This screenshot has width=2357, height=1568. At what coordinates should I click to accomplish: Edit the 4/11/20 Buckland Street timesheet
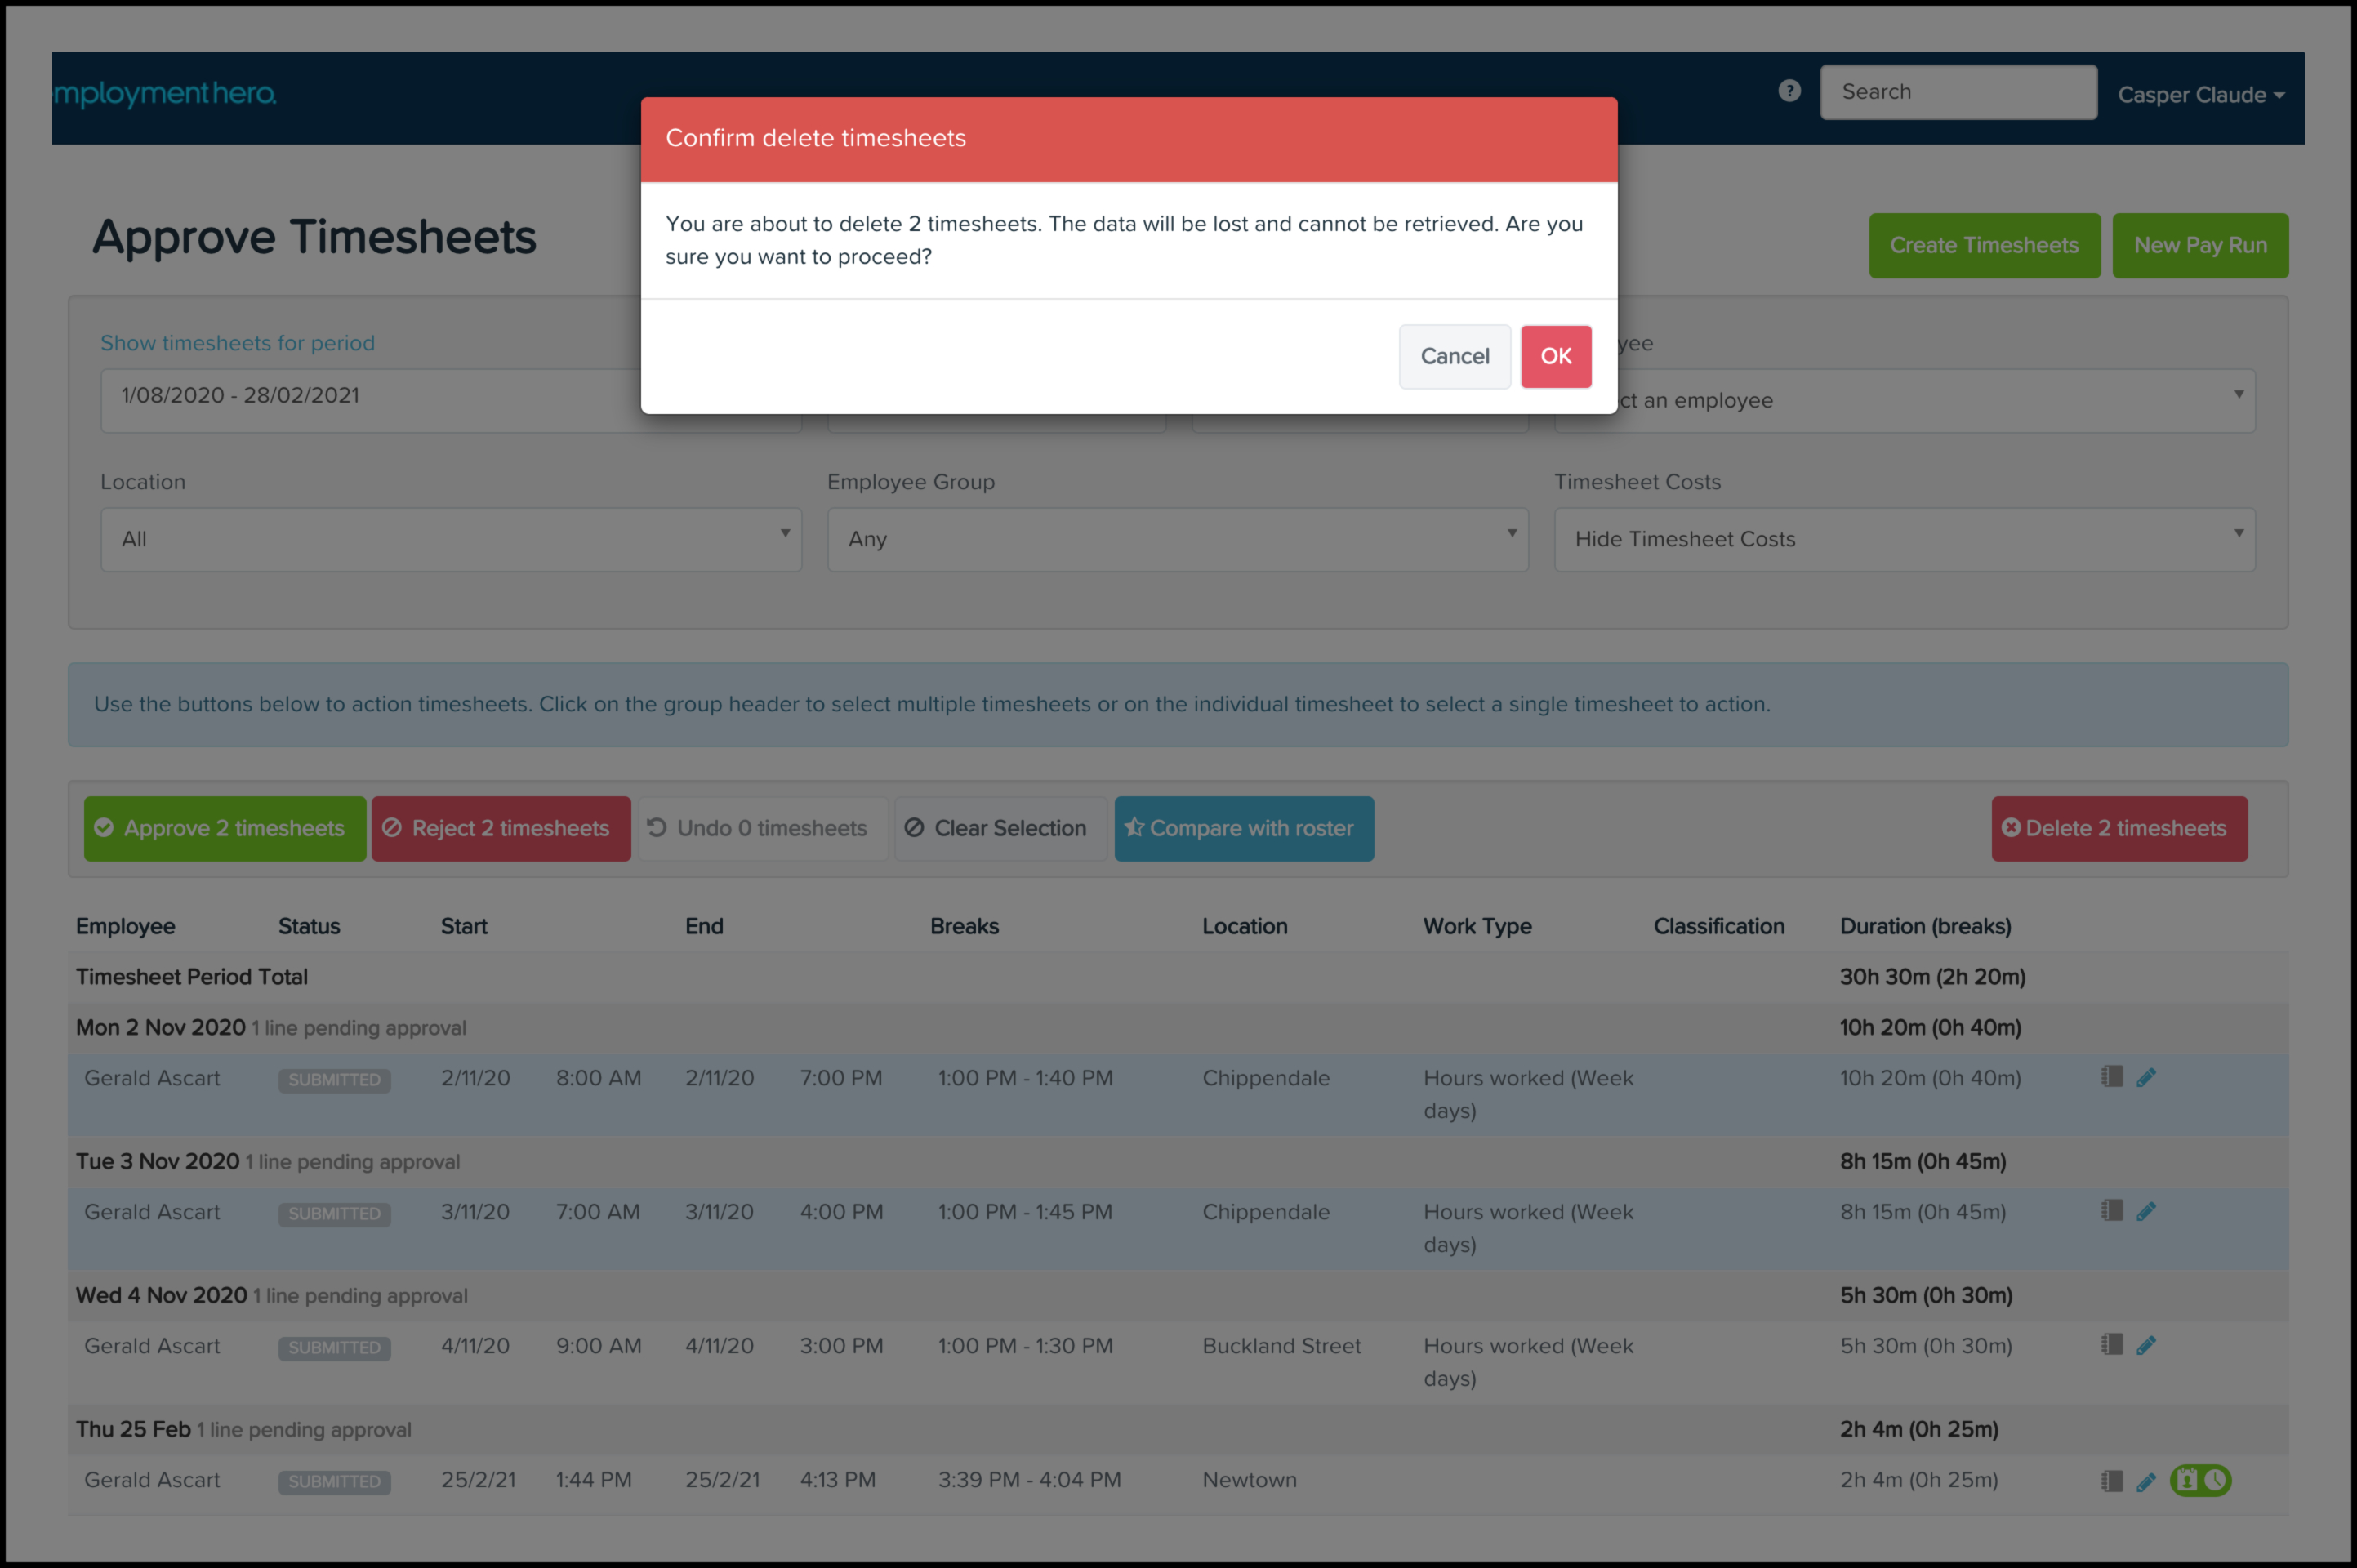2146,1345
